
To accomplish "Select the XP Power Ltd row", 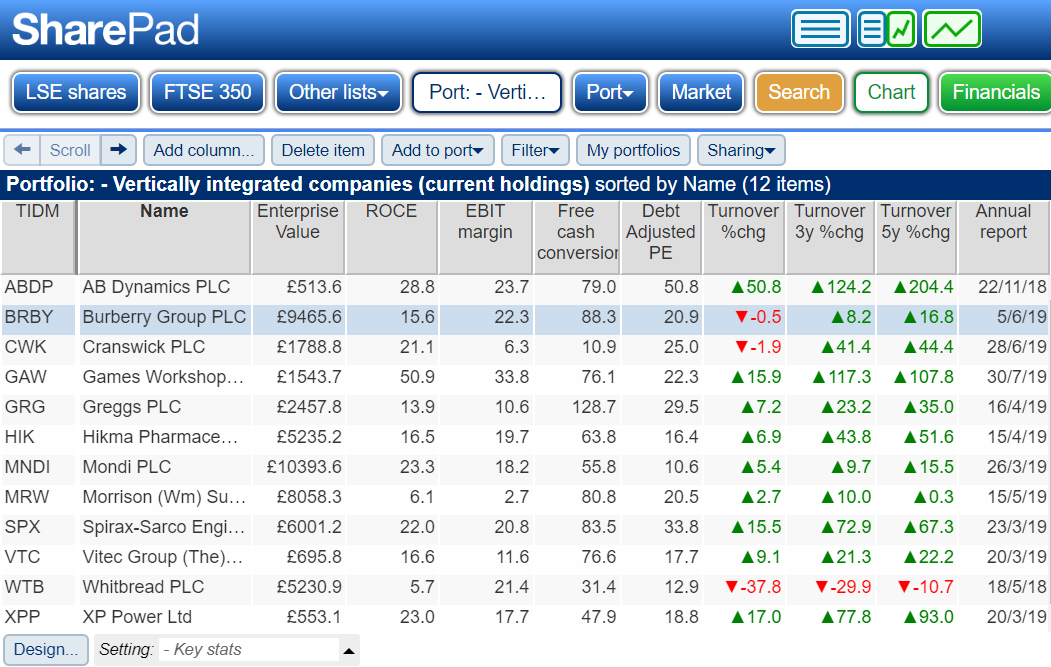I will point(526,617).
